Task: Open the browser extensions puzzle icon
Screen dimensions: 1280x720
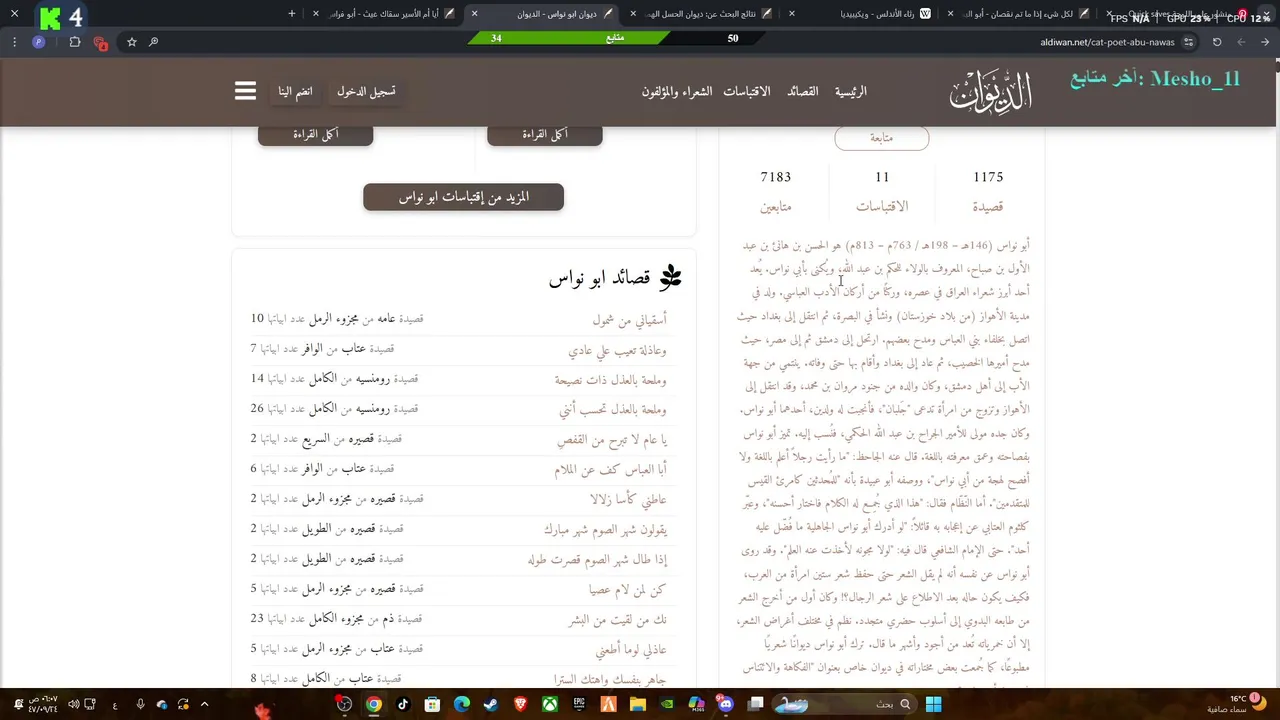Action: point(75,42)
